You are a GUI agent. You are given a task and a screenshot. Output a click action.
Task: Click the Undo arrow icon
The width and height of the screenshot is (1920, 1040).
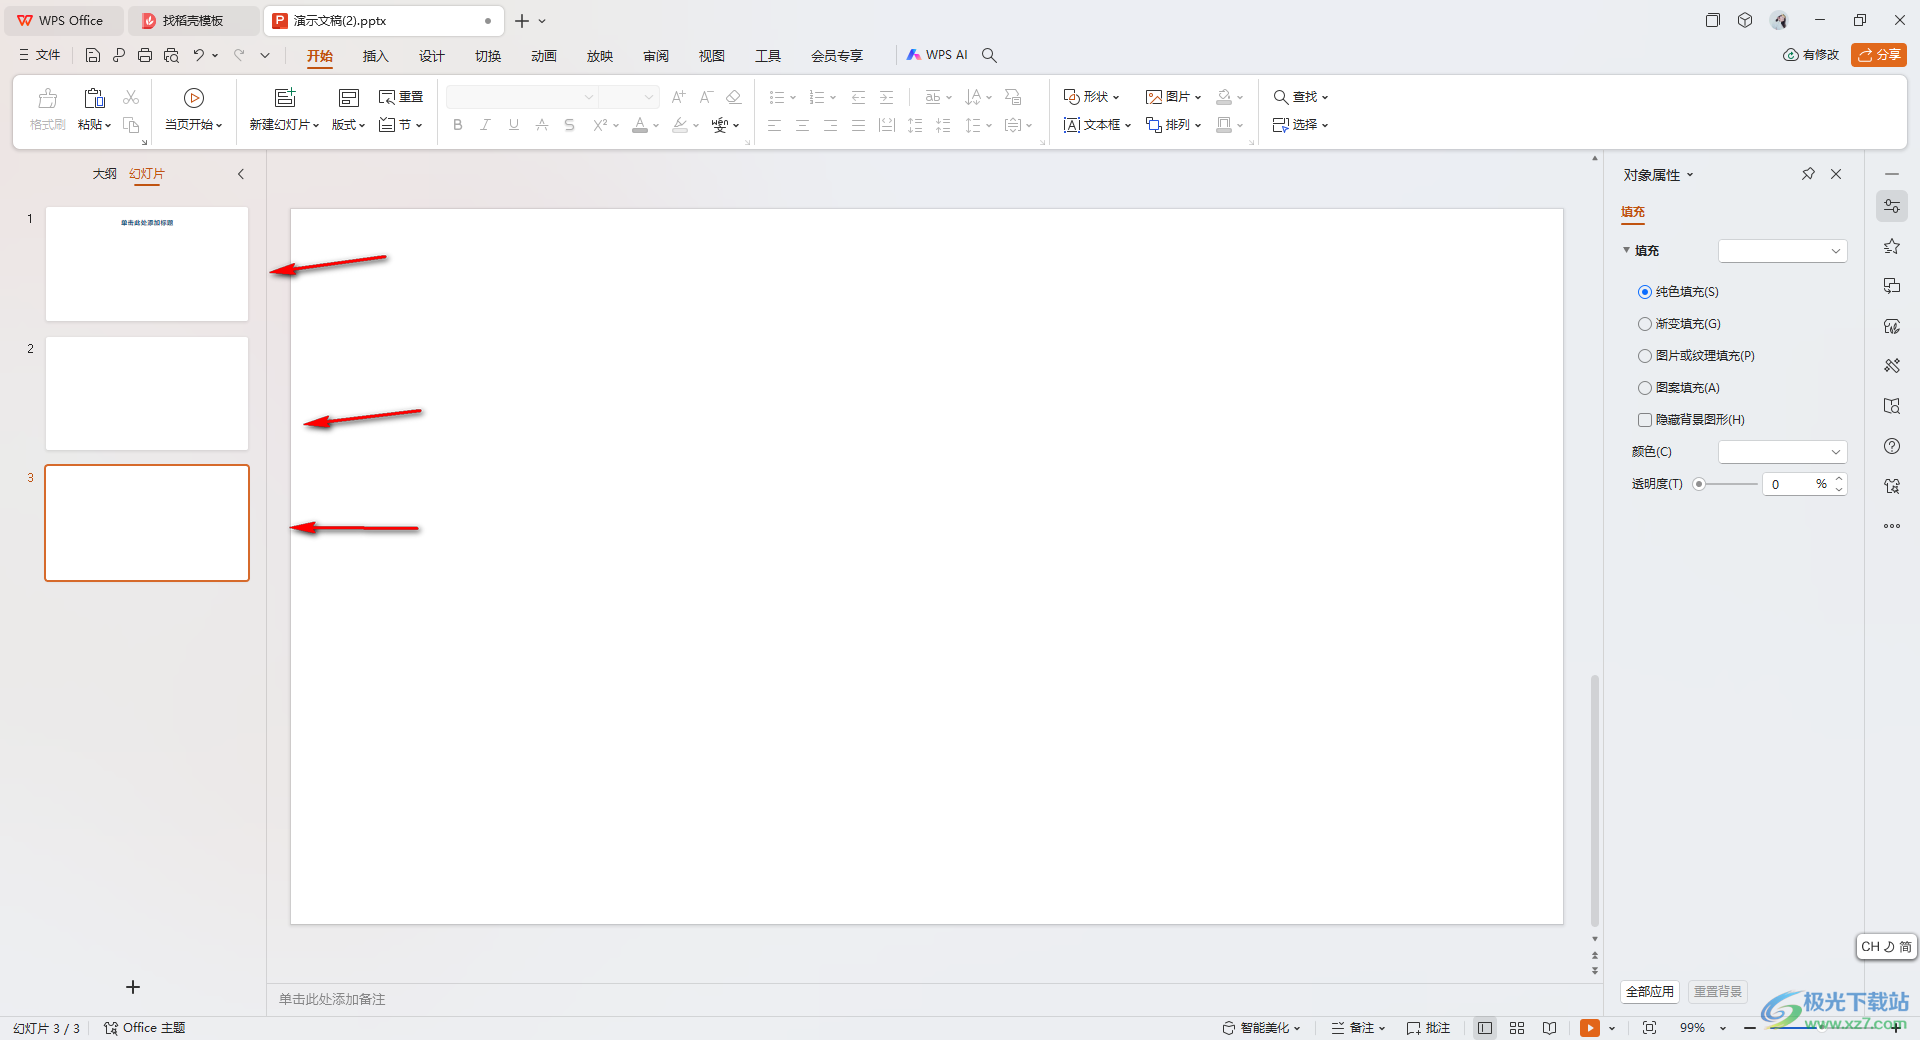199,55
